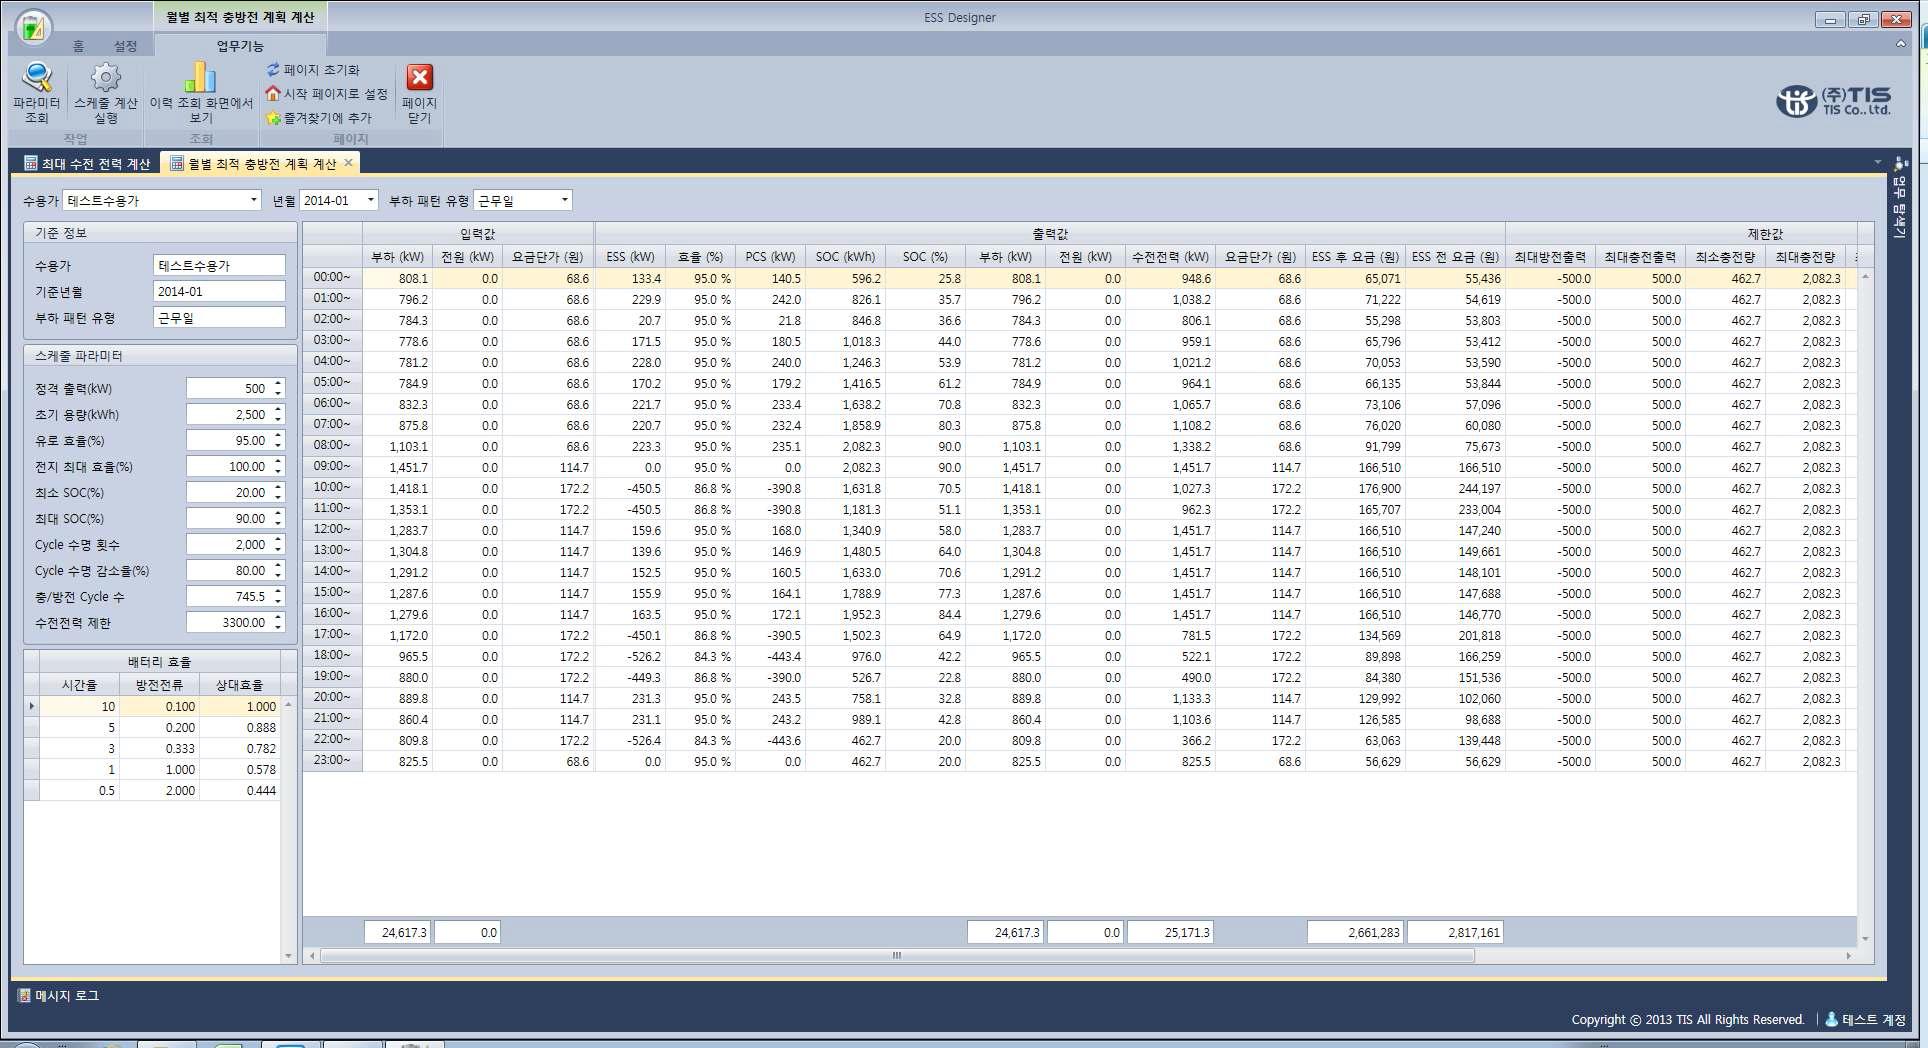Screen dimensions: 1928x1048
Task: Click 시간율 column header in 배터리 효율
Action: [79, 684]
